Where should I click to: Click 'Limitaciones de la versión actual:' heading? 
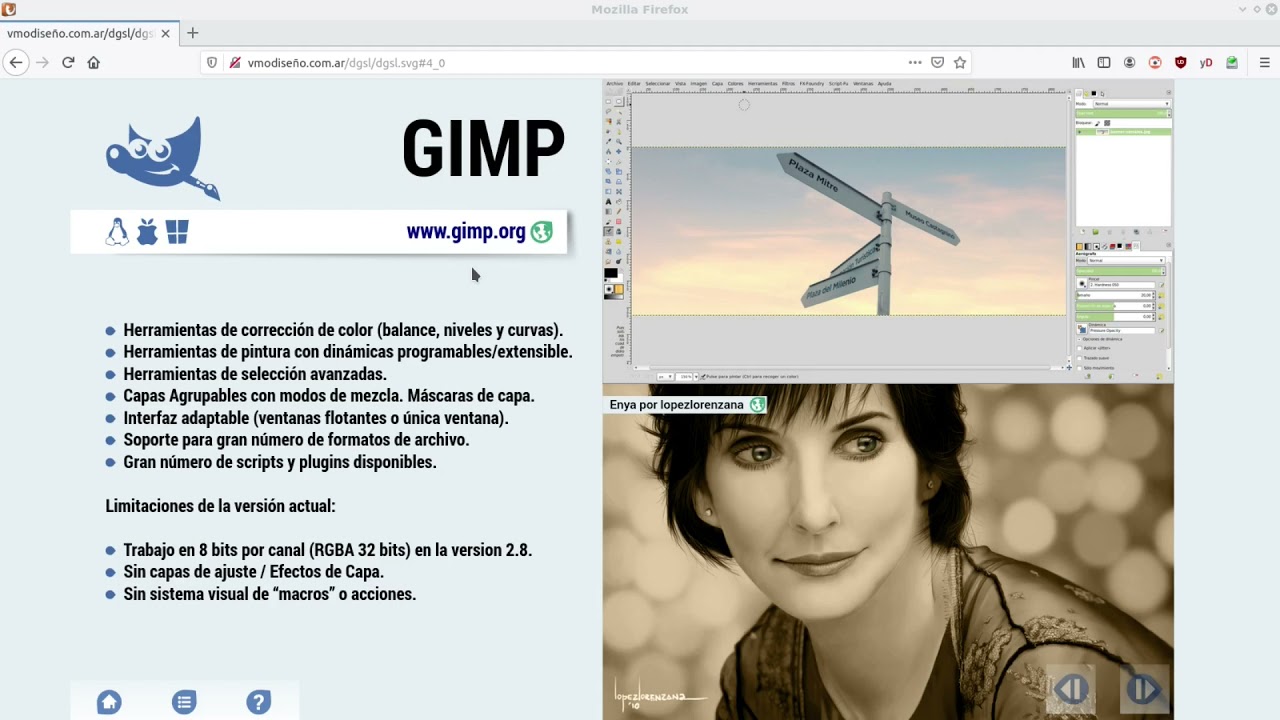click(x=221, y=506)
